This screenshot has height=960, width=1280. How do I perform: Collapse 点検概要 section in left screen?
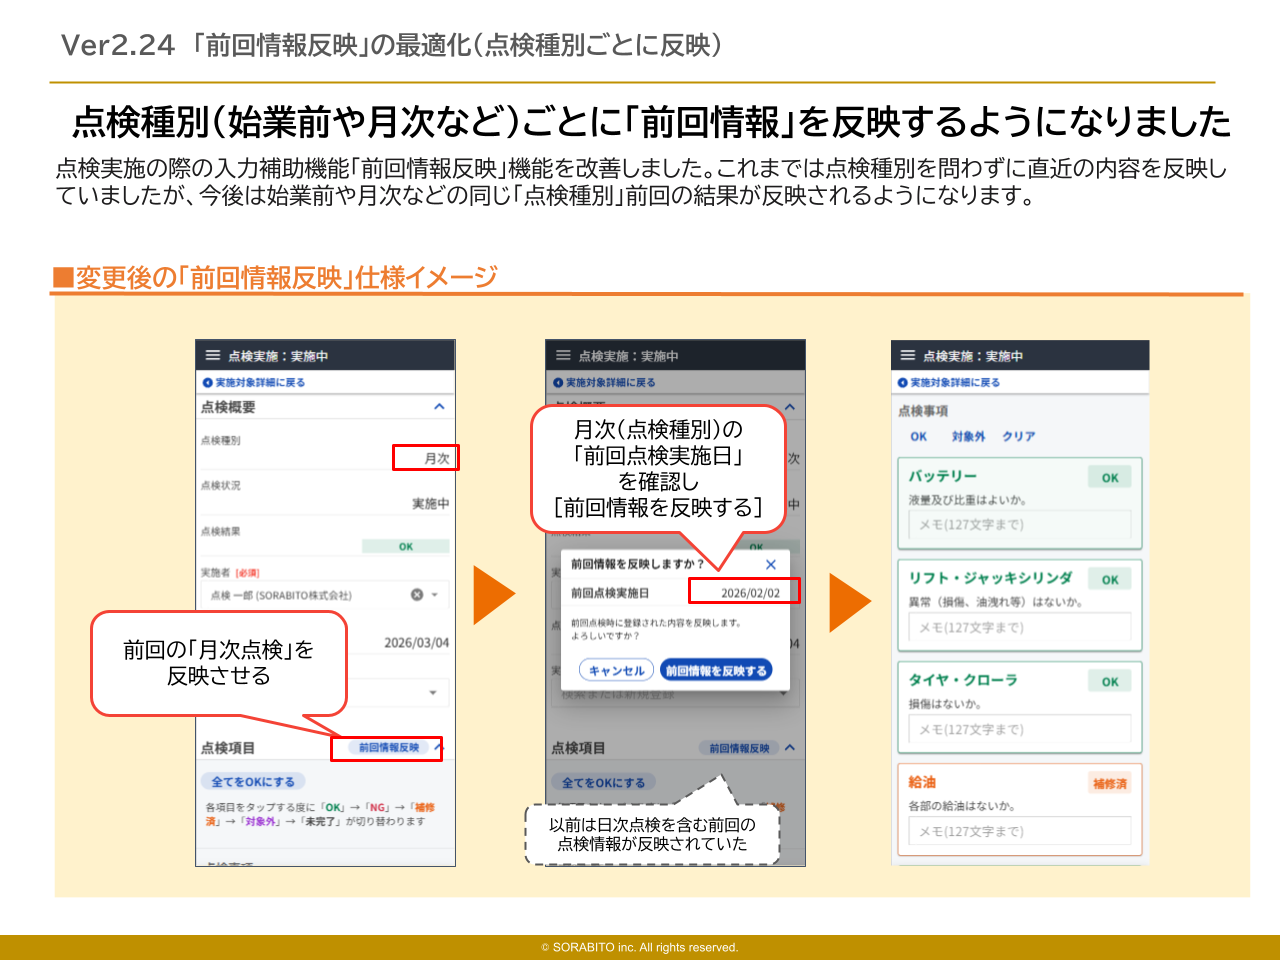pyautogui.click(x=438, y=407)
